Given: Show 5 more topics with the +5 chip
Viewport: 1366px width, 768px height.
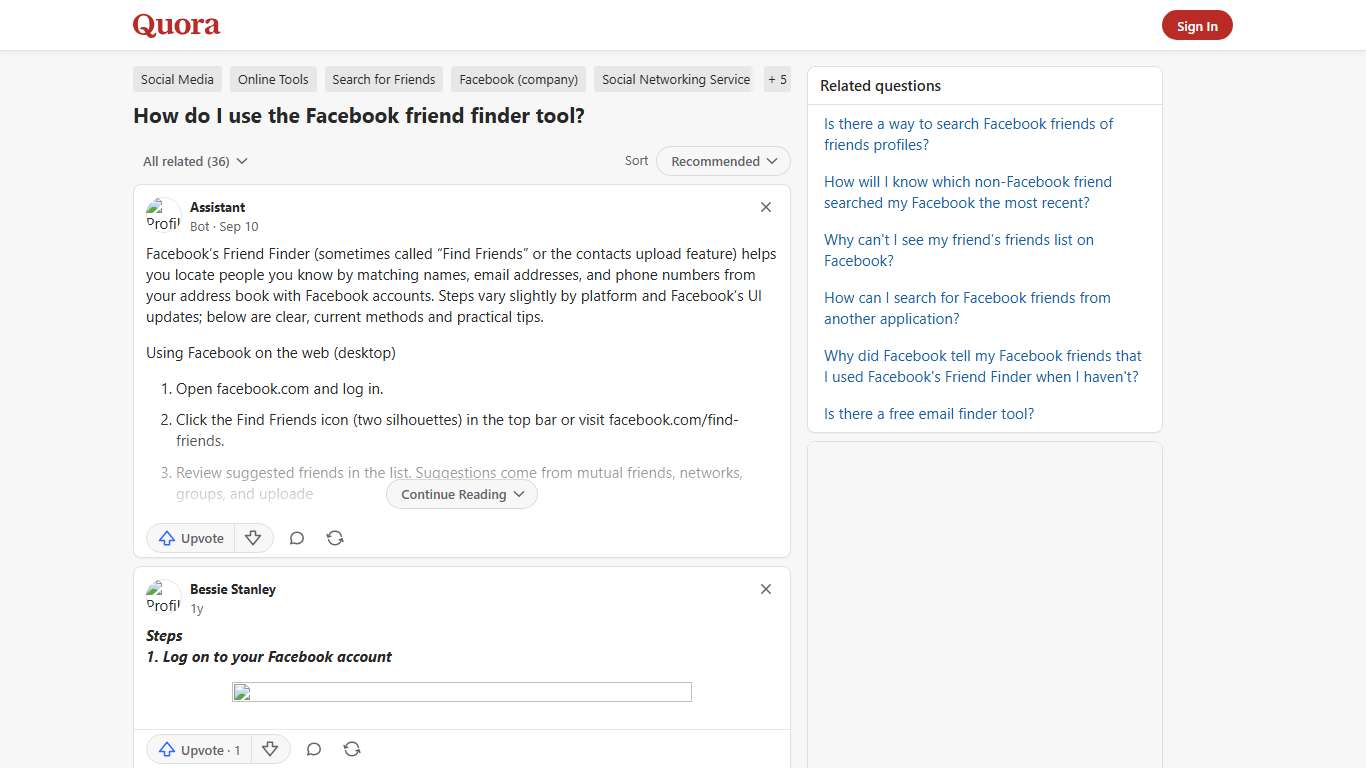Looking at the screenshot, I should pyautogui.click(x=777, y=79).
